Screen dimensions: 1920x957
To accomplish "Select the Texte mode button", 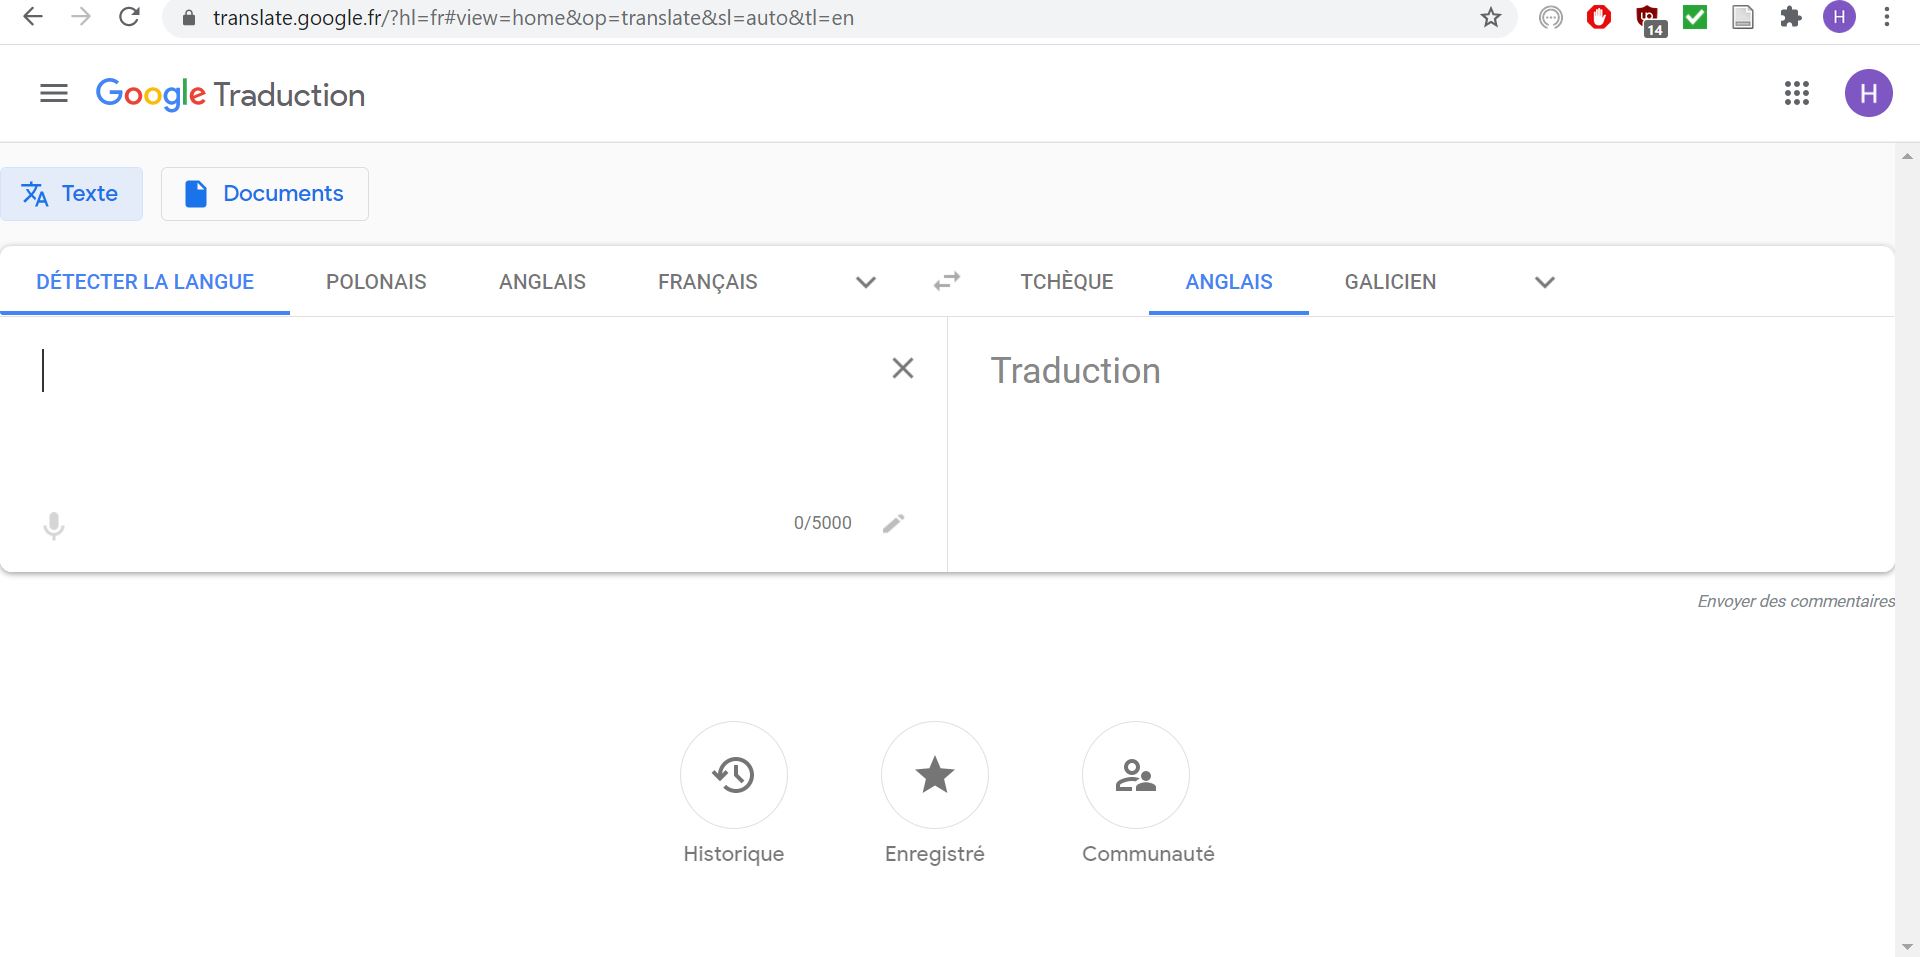I will [x=71, y=194].
